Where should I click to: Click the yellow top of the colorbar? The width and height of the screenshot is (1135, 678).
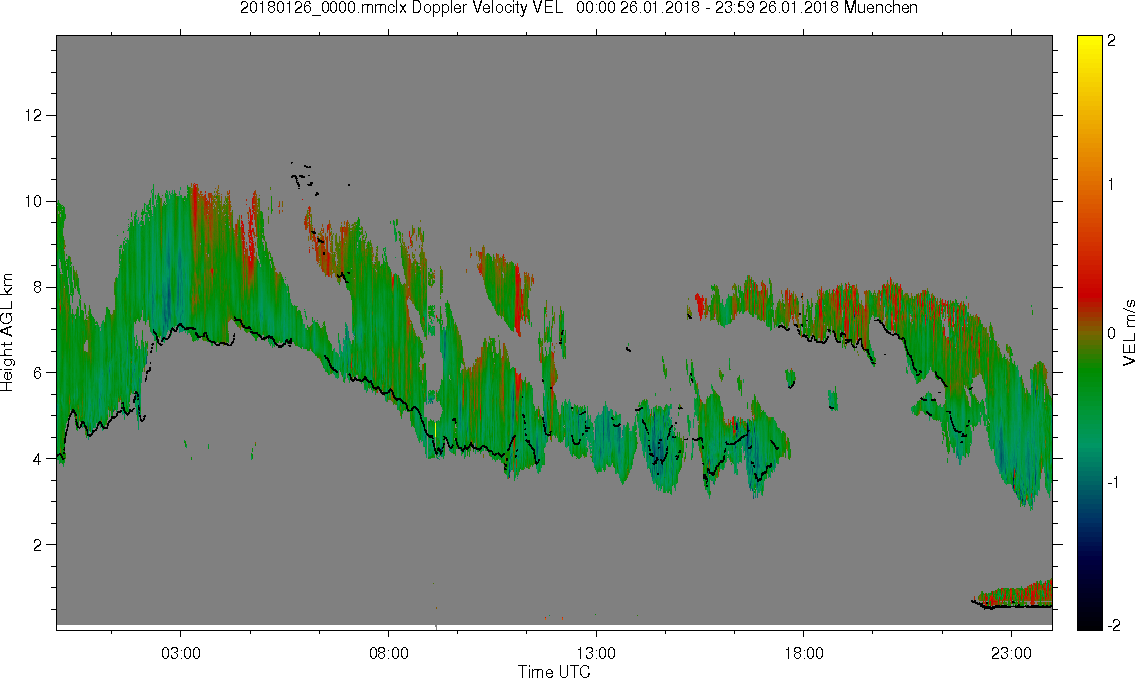pos(1089,45)
